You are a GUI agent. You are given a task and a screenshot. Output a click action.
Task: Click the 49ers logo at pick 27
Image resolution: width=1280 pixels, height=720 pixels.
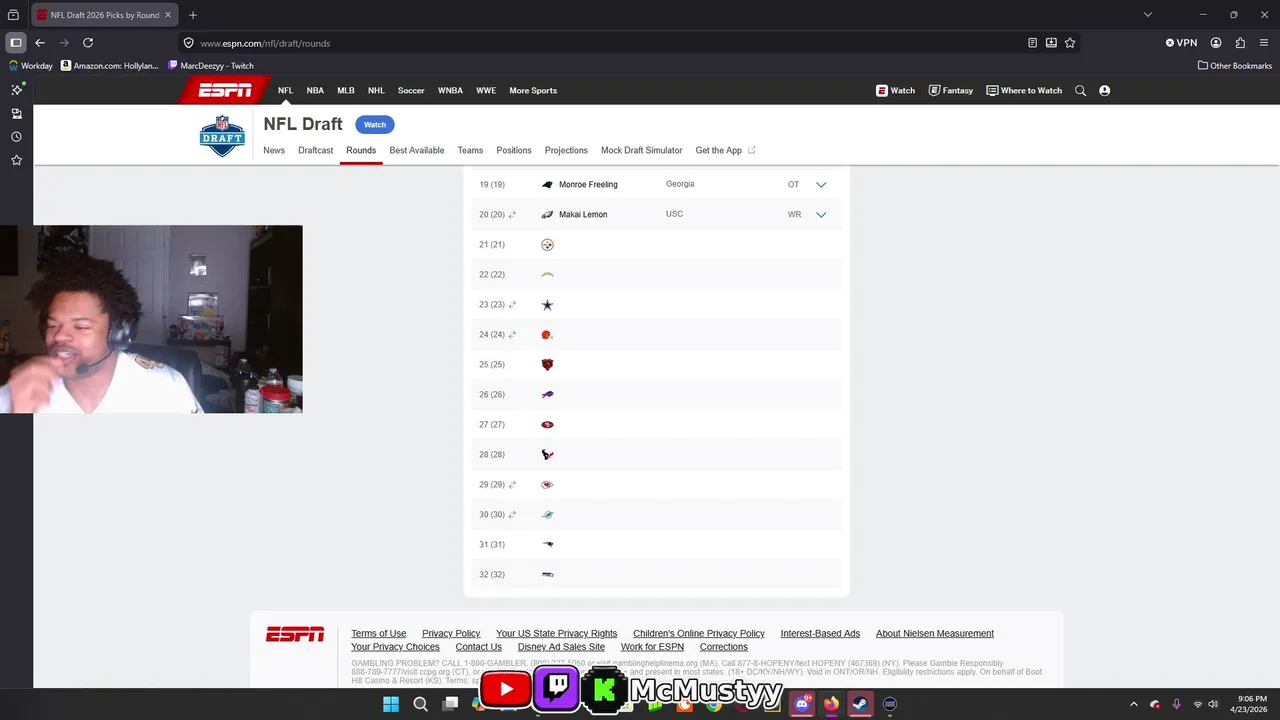(547, 425)
